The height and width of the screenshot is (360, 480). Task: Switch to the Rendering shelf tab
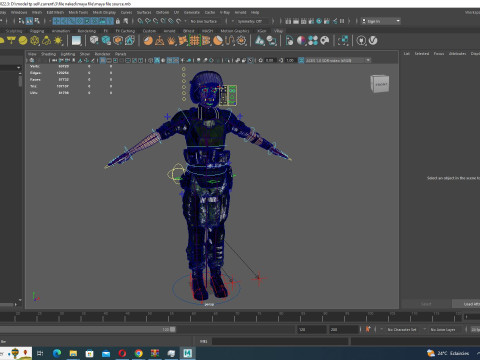(87, 31)
